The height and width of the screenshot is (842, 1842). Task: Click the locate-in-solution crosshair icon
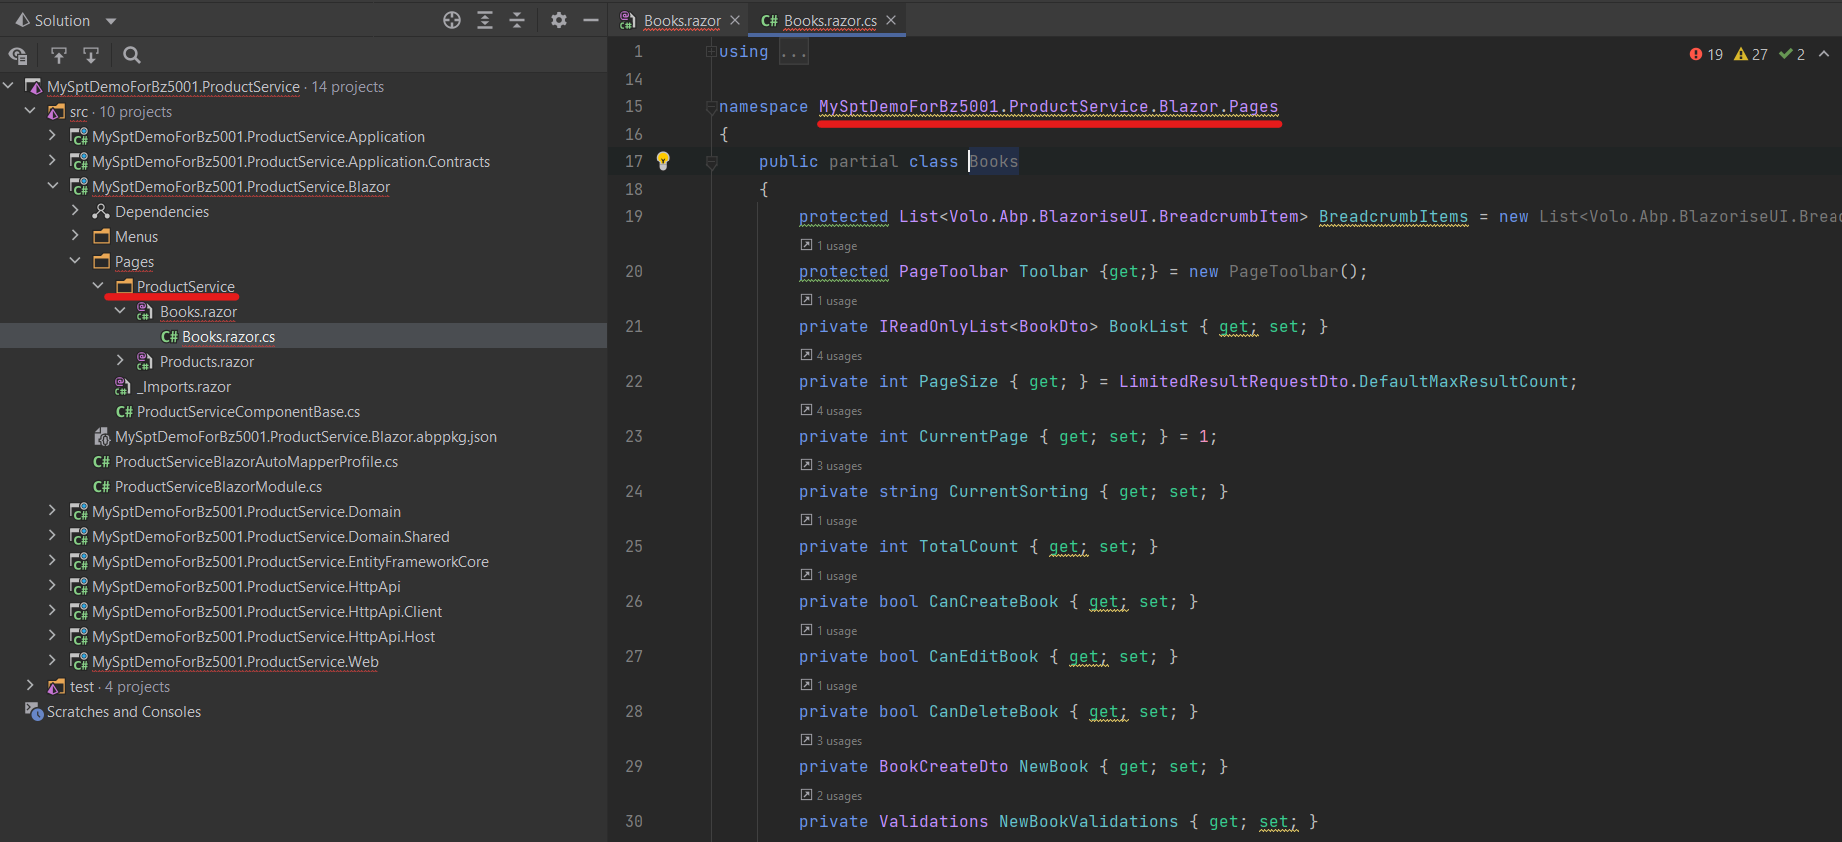(452, 20)
